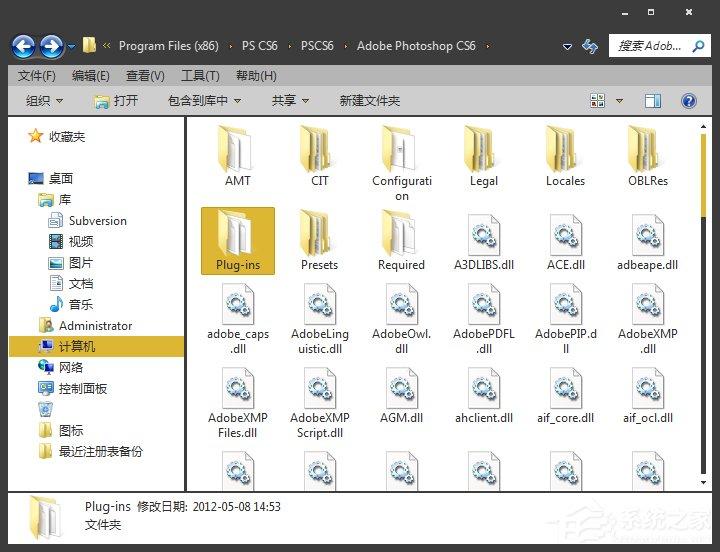Go forward with the Forward arrow button

pyautogui.click(x=52, y=46)
